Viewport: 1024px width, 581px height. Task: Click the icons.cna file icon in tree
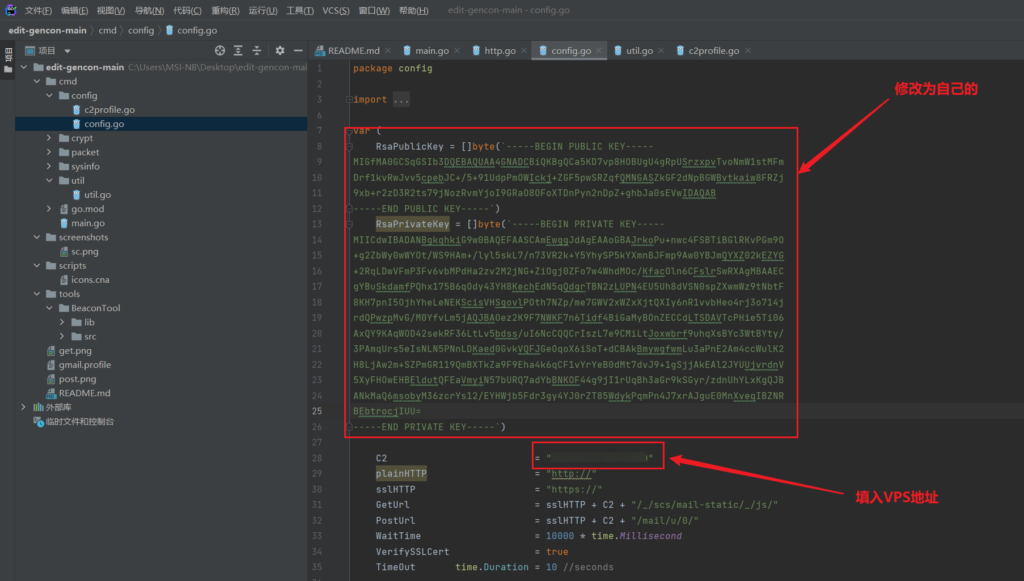click(64, 279)
